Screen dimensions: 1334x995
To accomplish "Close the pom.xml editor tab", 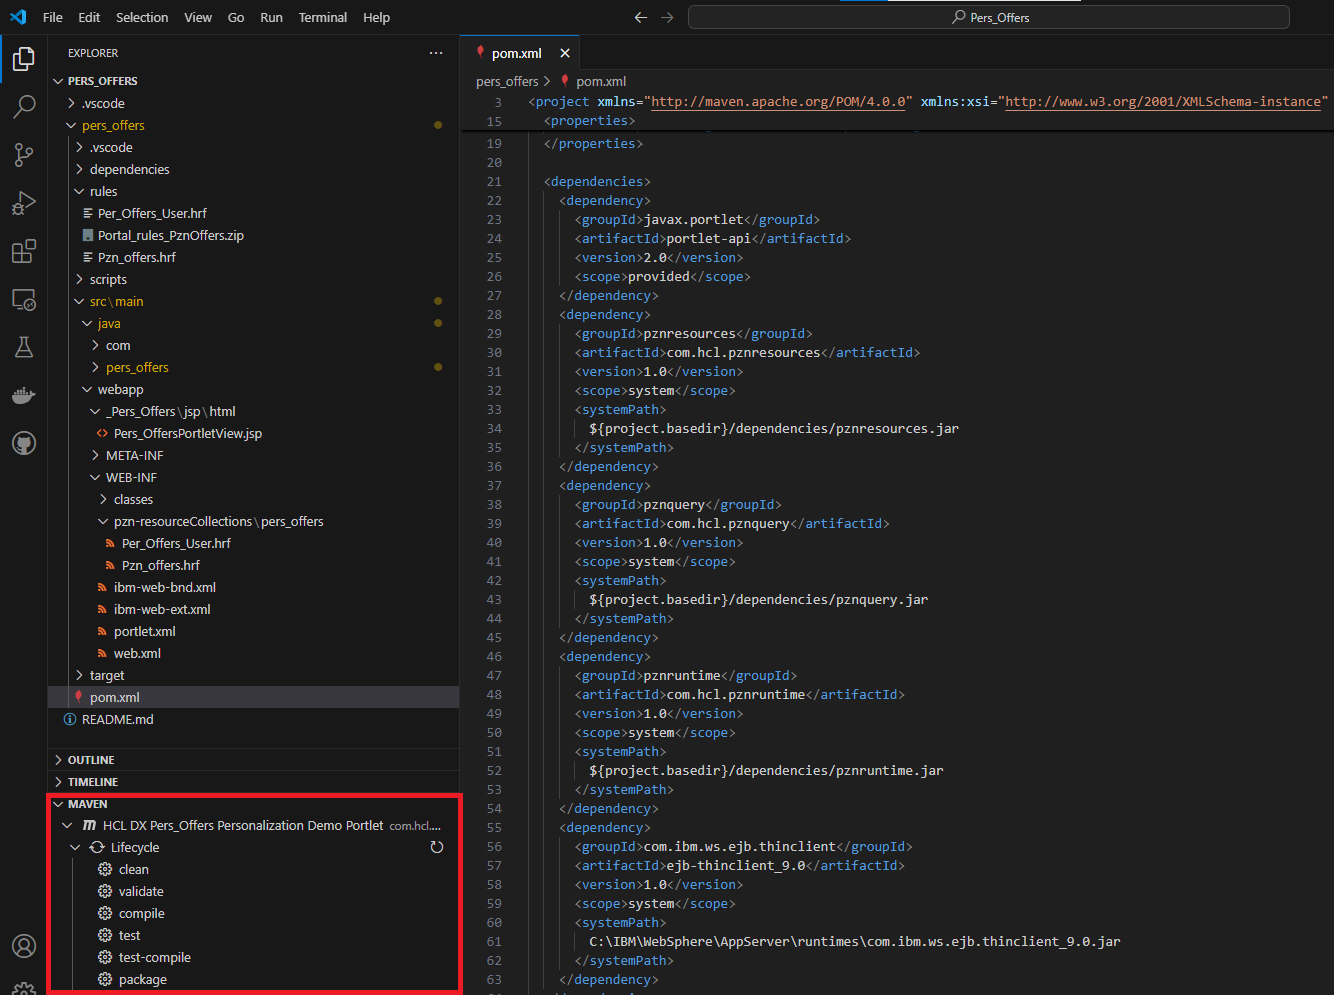I will tap(565, 53).
